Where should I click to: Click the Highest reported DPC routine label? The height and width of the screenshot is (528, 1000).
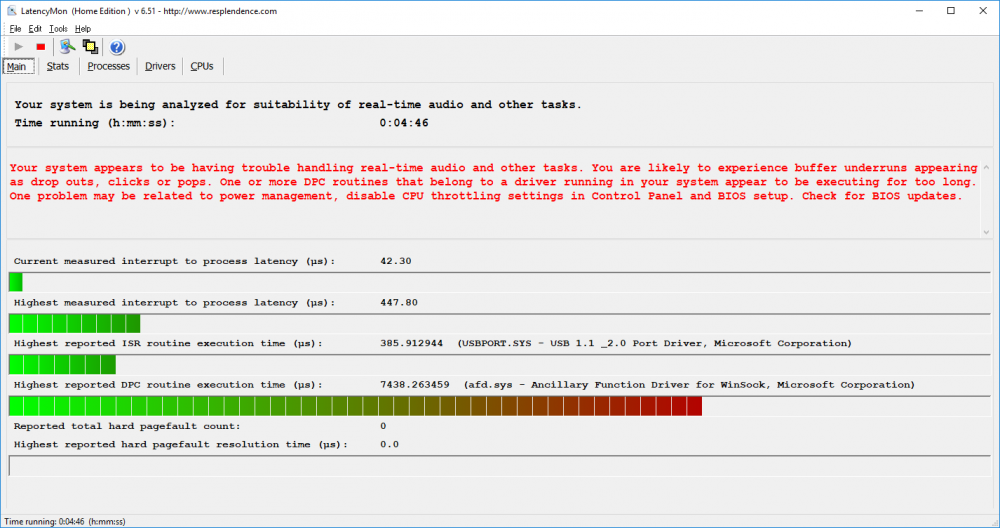(168, 385)
